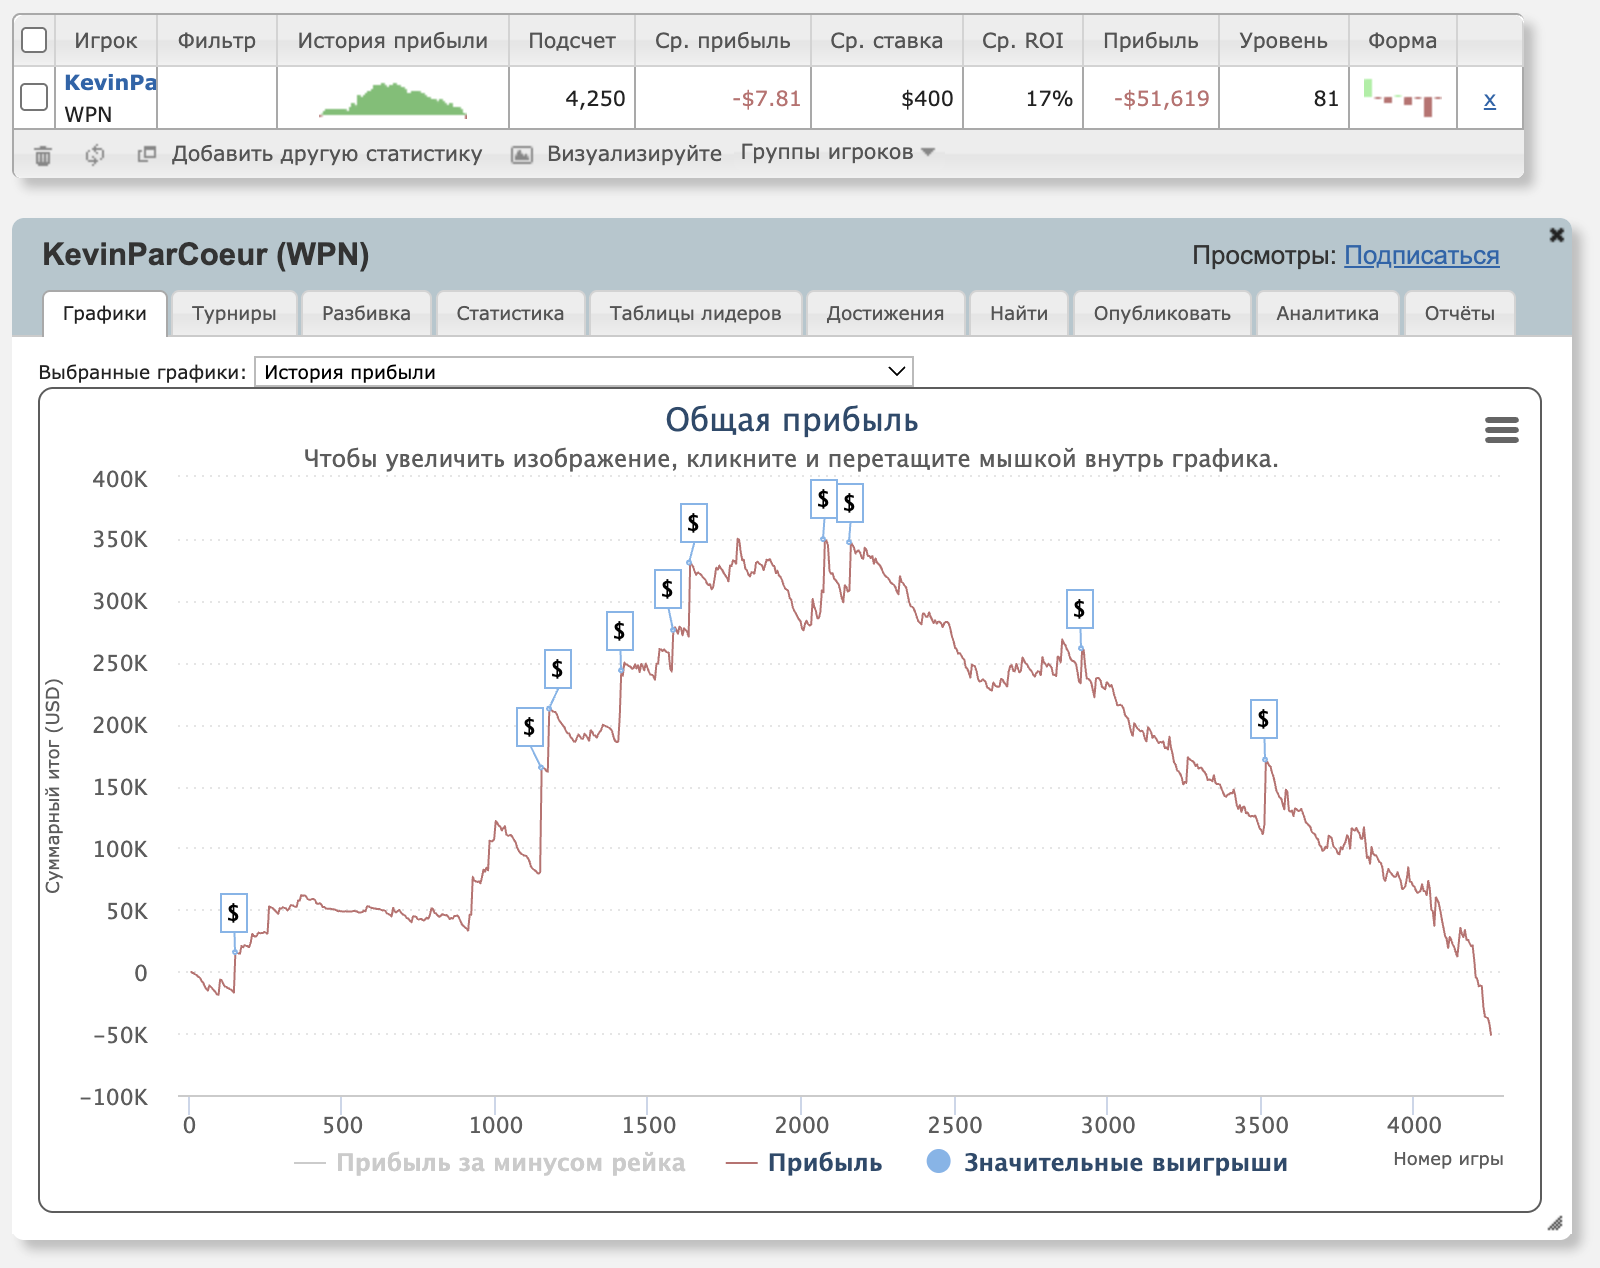
Task: Open the Статистика tab
Action: [510, 313]
